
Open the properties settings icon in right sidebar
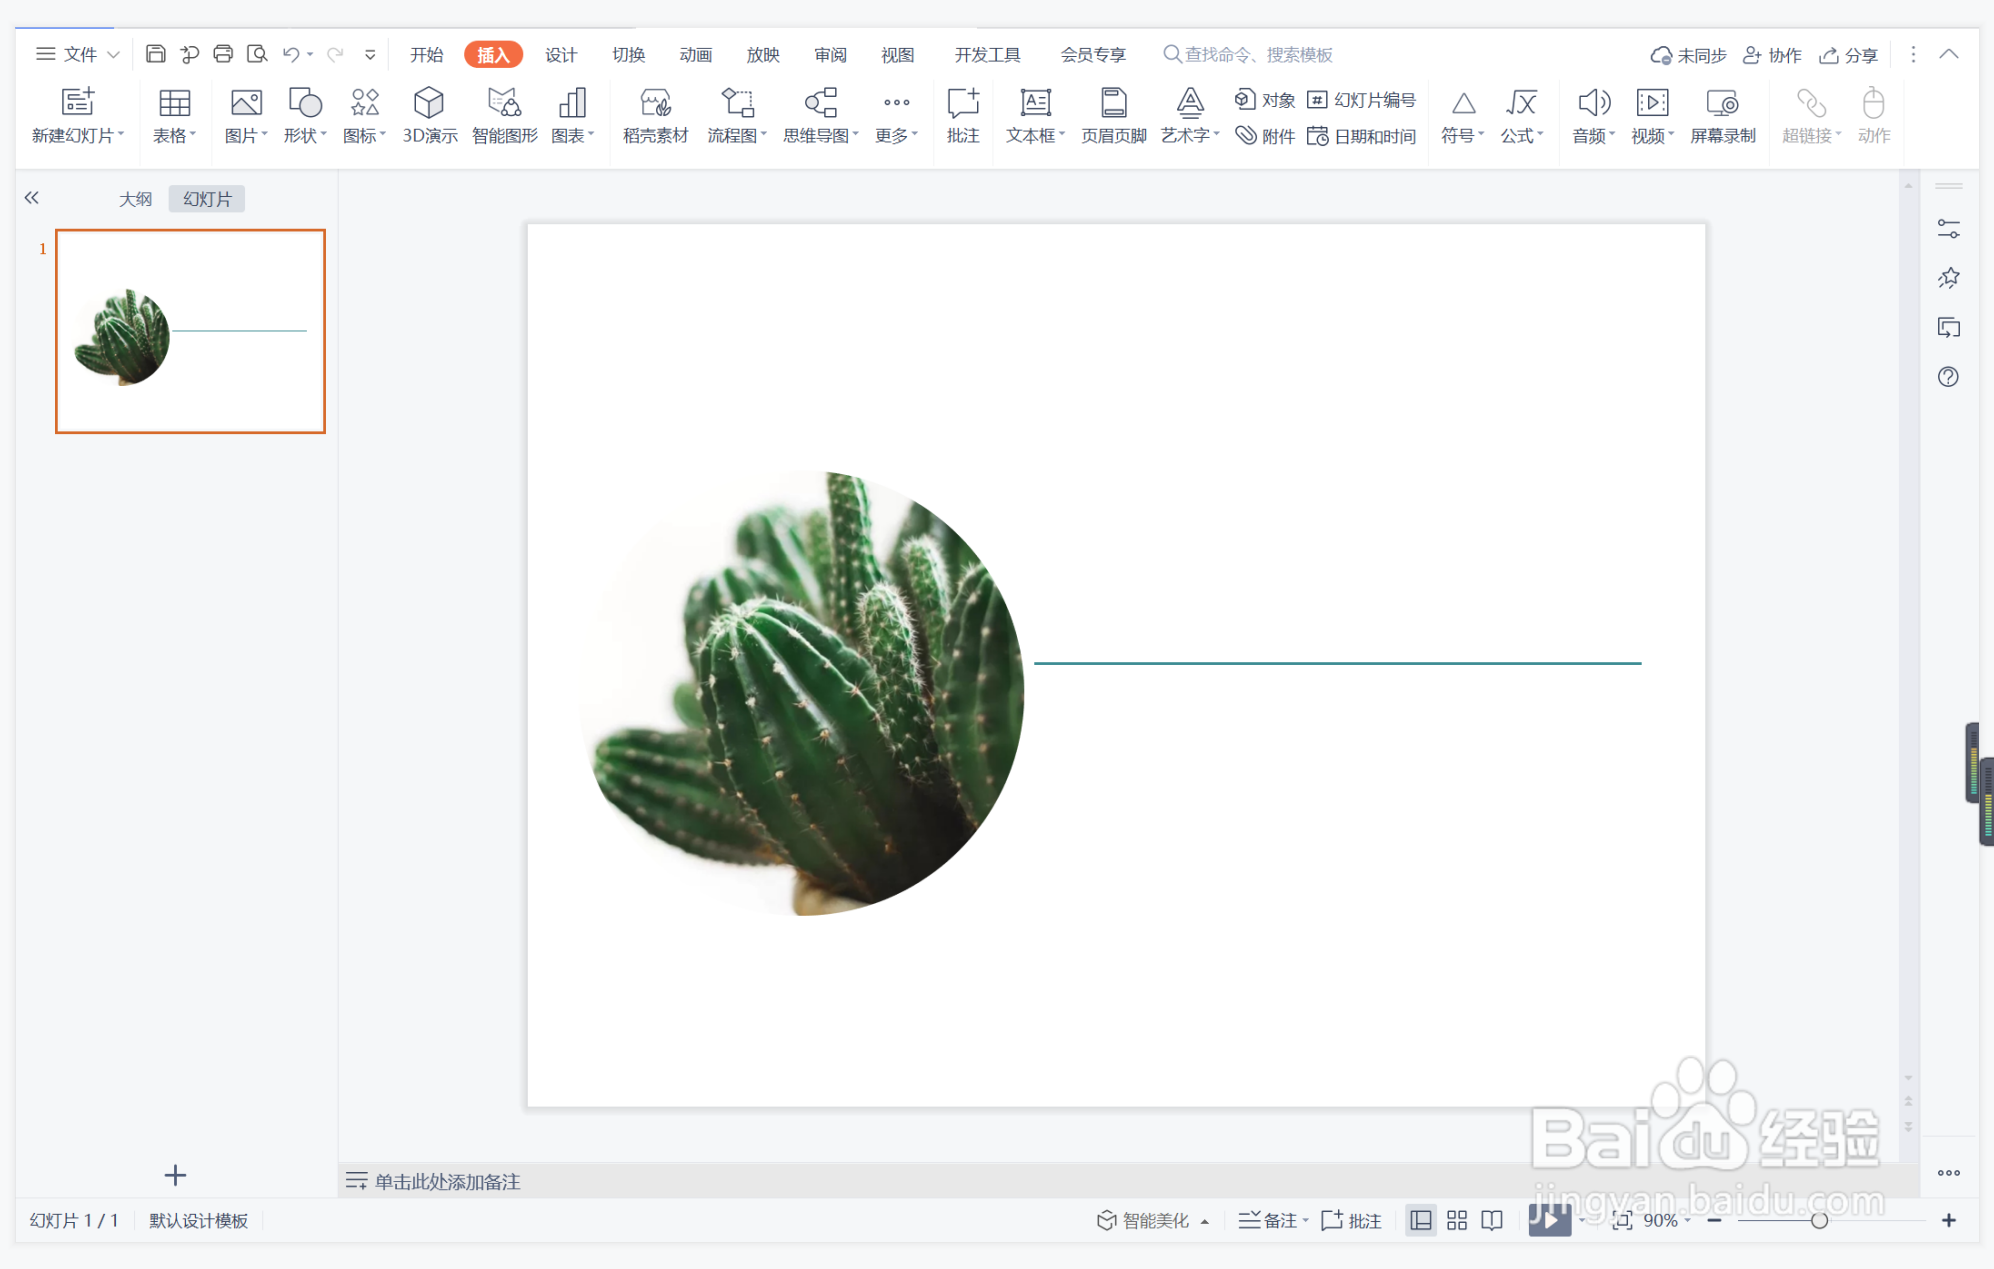pyautogui.click(x=1948, y=229)
